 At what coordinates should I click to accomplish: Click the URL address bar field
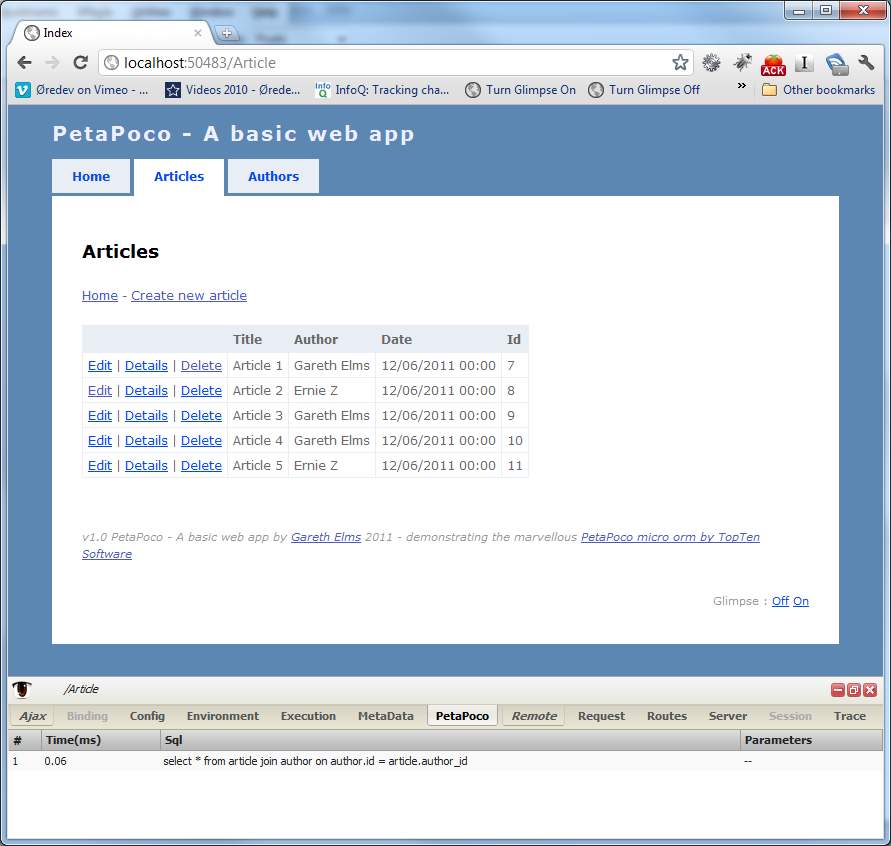390,63
